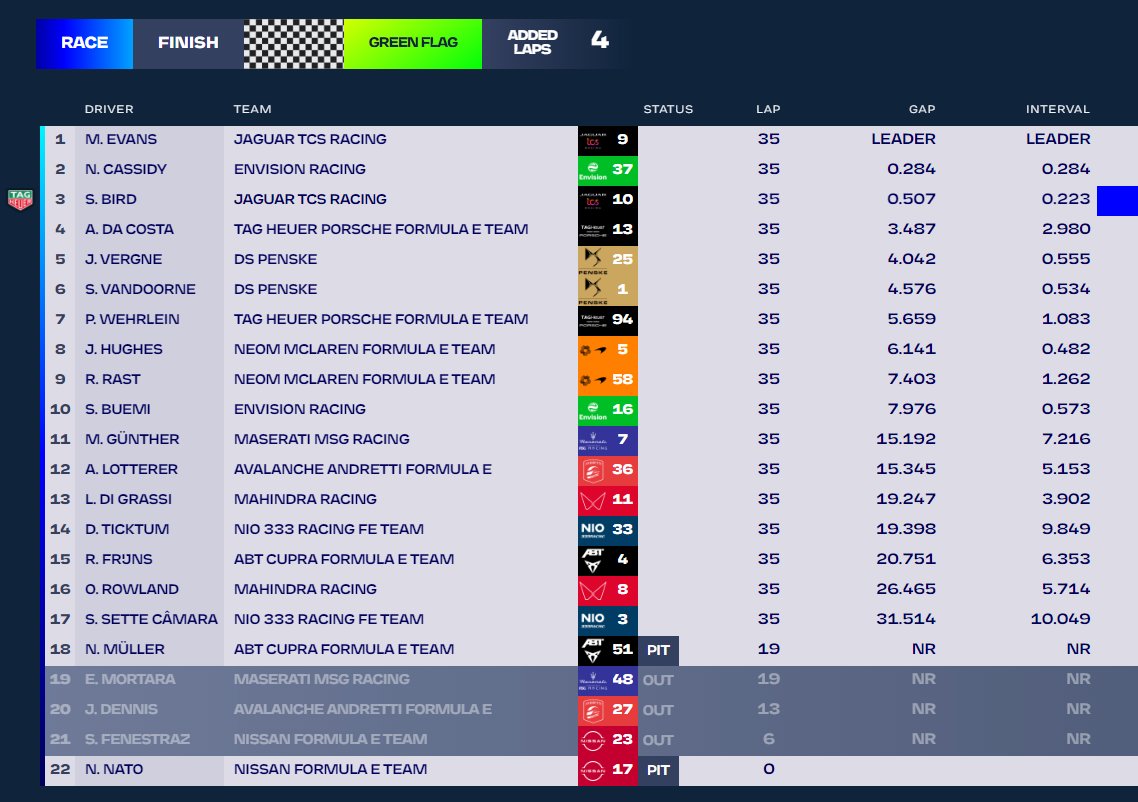Viewport: 1138px width, 802px height.
Task: Click Nissan car number 23 badge
Action: tap(607, 740)
